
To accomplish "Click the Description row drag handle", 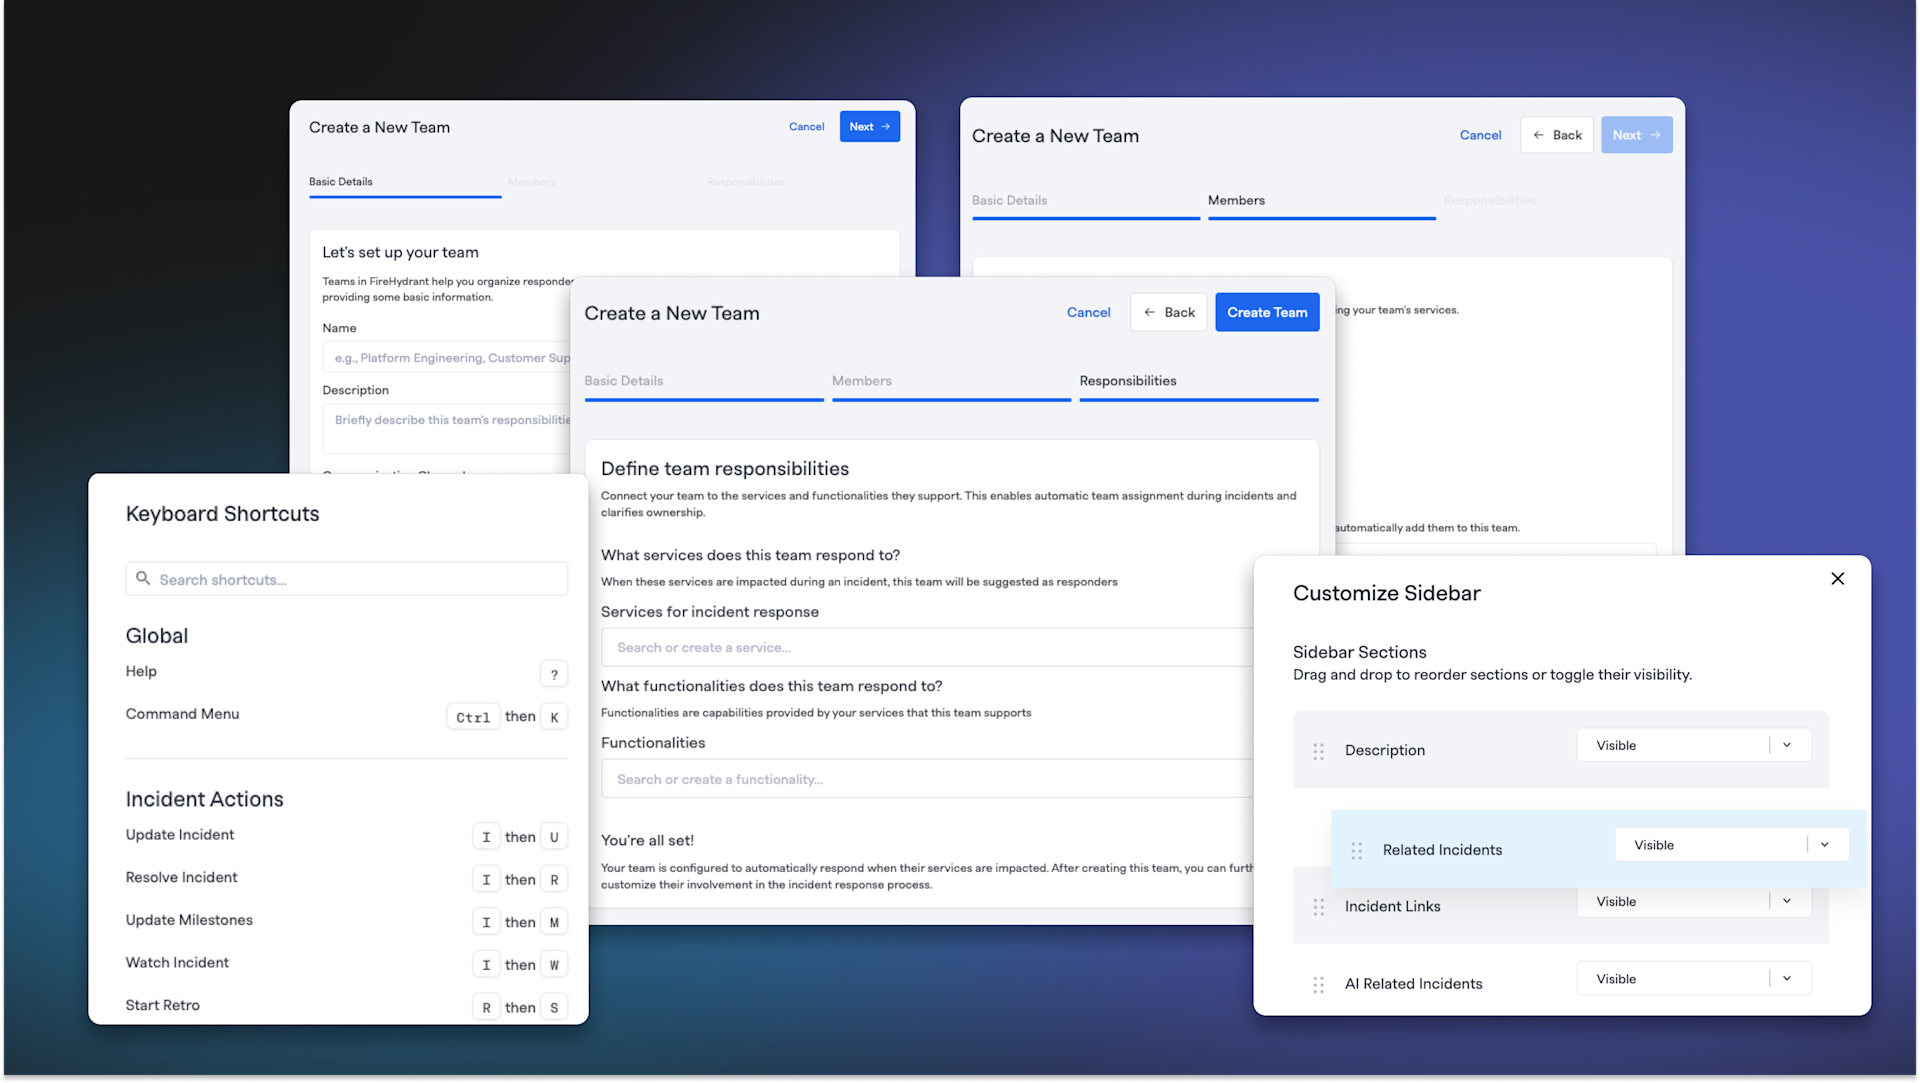I will (1318, 751).
